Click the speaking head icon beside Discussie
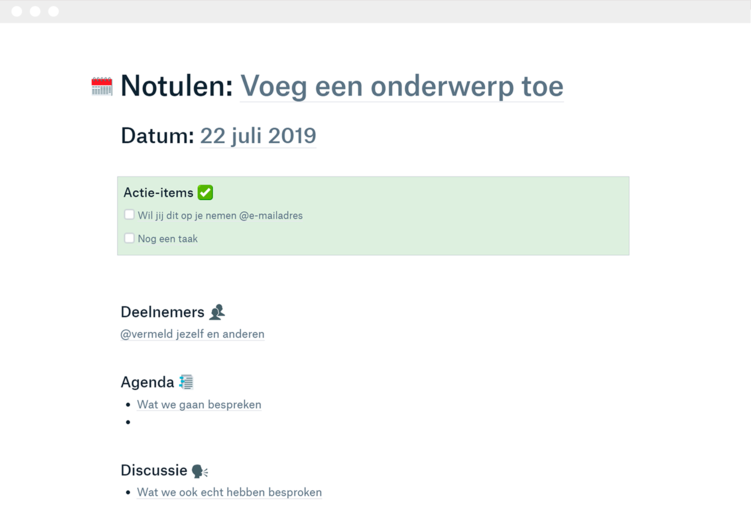751x526 pixels. coord(200,471)
